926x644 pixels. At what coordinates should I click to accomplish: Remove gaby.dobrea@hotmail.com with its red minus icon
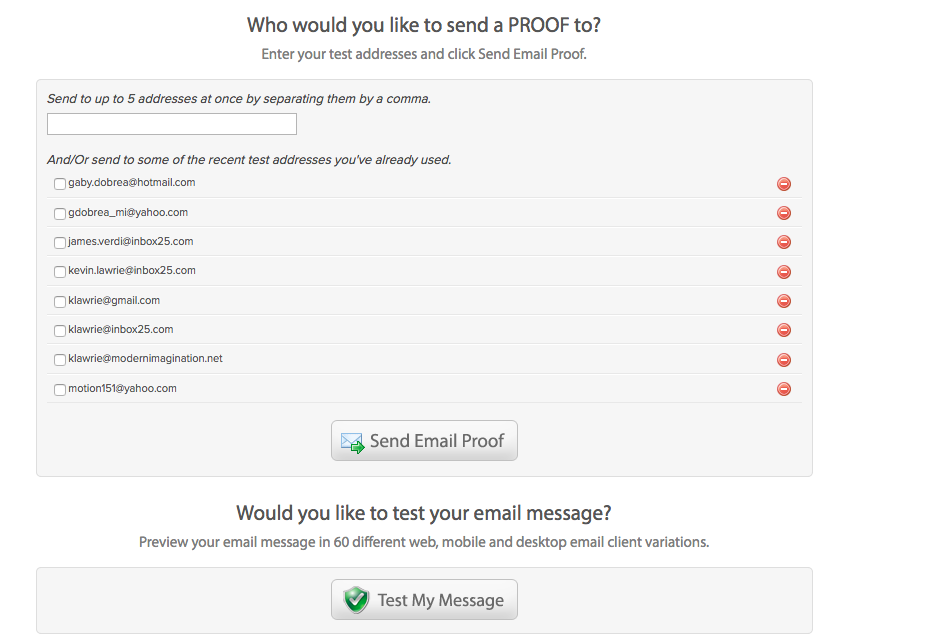point(784,184)
